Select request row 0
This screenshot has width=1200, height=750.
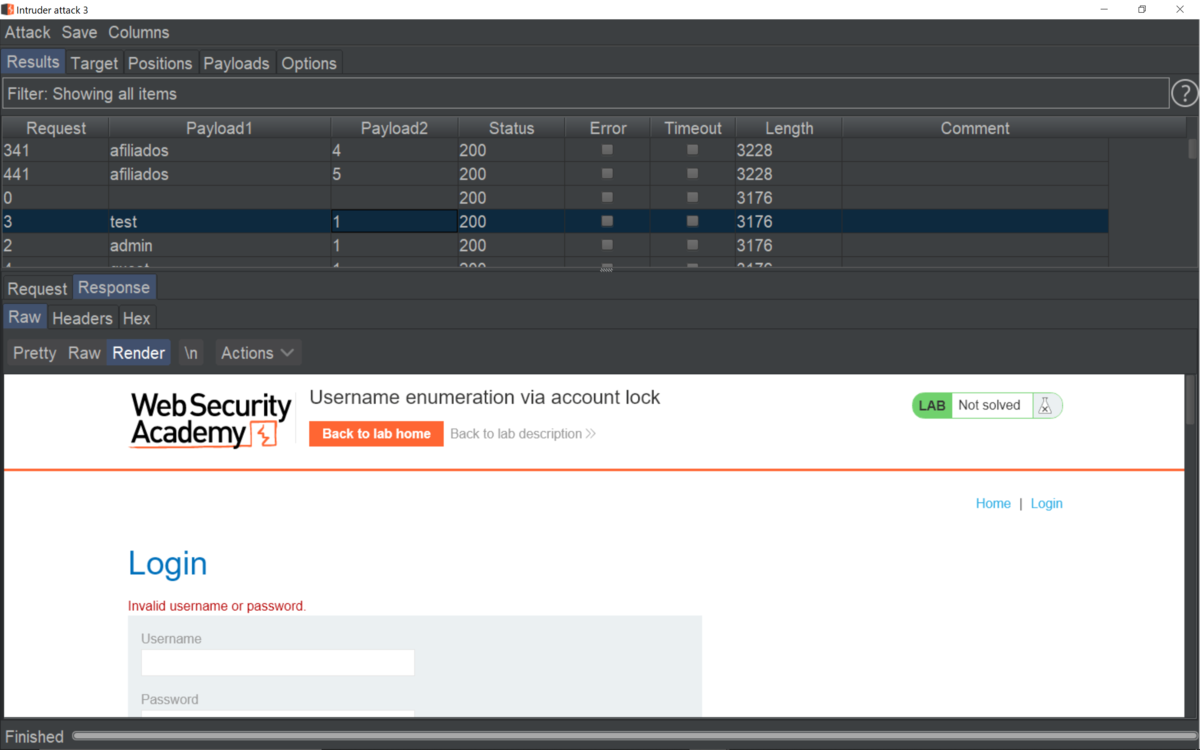[555, 197]
